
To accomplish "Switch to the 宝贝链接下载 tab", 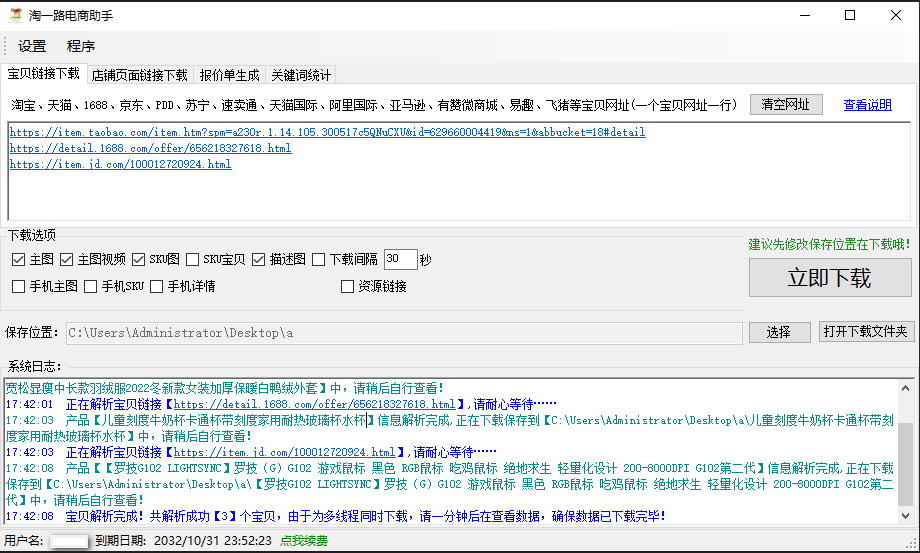I will pyautogui.click(x=43, y=73).
